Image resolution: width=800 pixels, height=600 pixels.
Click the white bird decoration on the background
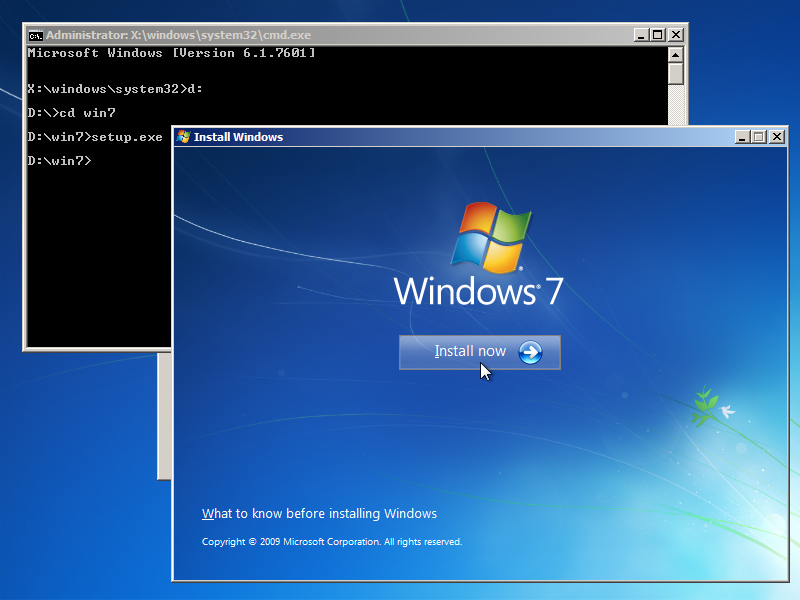pyautogui.click(x=728, y=410)
